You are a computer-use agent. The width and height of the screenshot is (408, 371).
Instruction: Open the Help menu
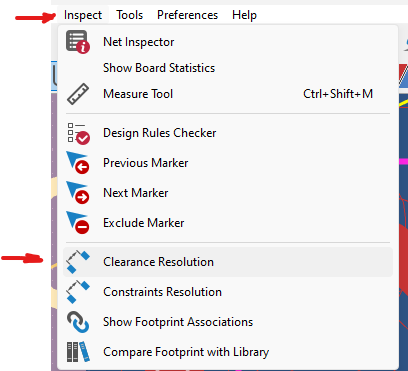(x=245, y=15)
